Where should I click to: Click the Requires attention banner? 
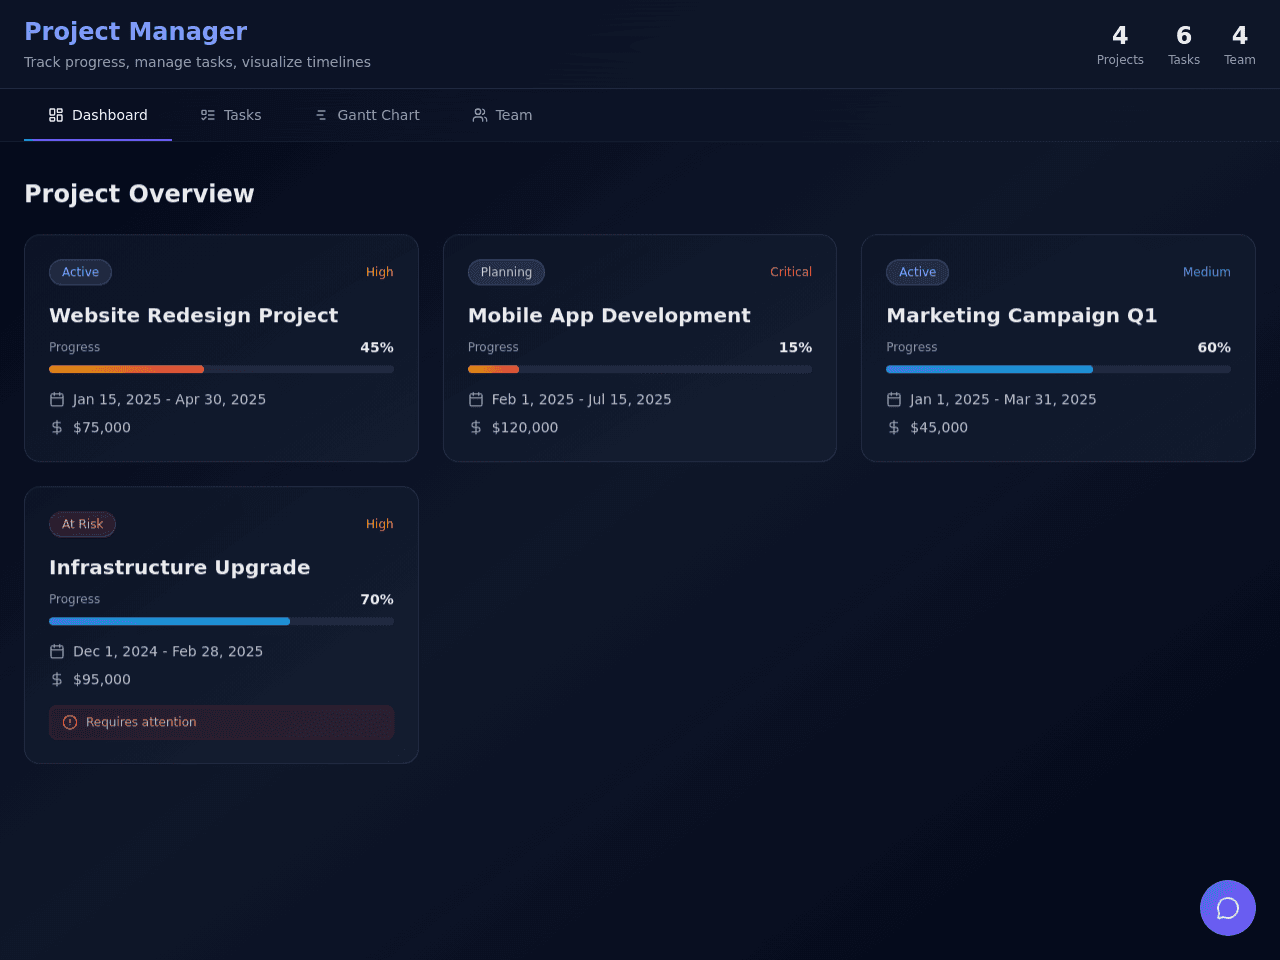[x=221, y=722]
